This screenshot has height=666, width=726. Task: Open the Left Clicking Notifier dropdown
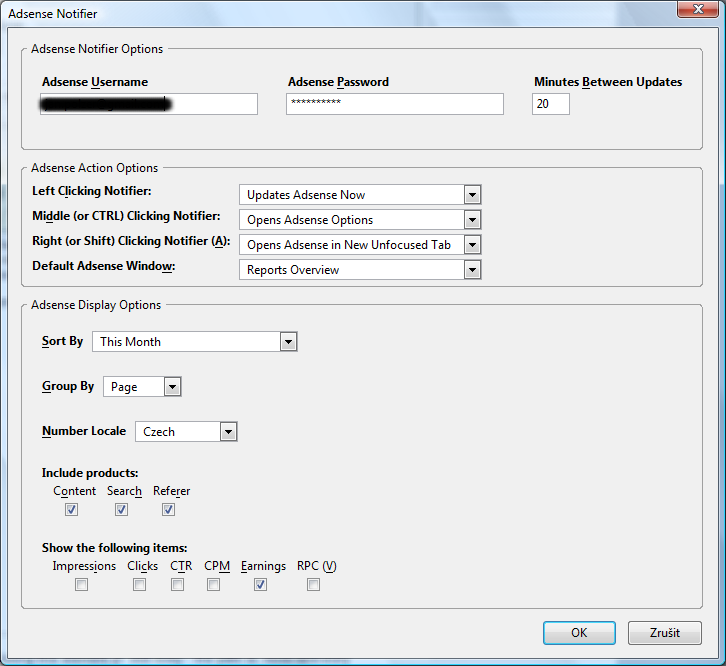click(360, 195)
